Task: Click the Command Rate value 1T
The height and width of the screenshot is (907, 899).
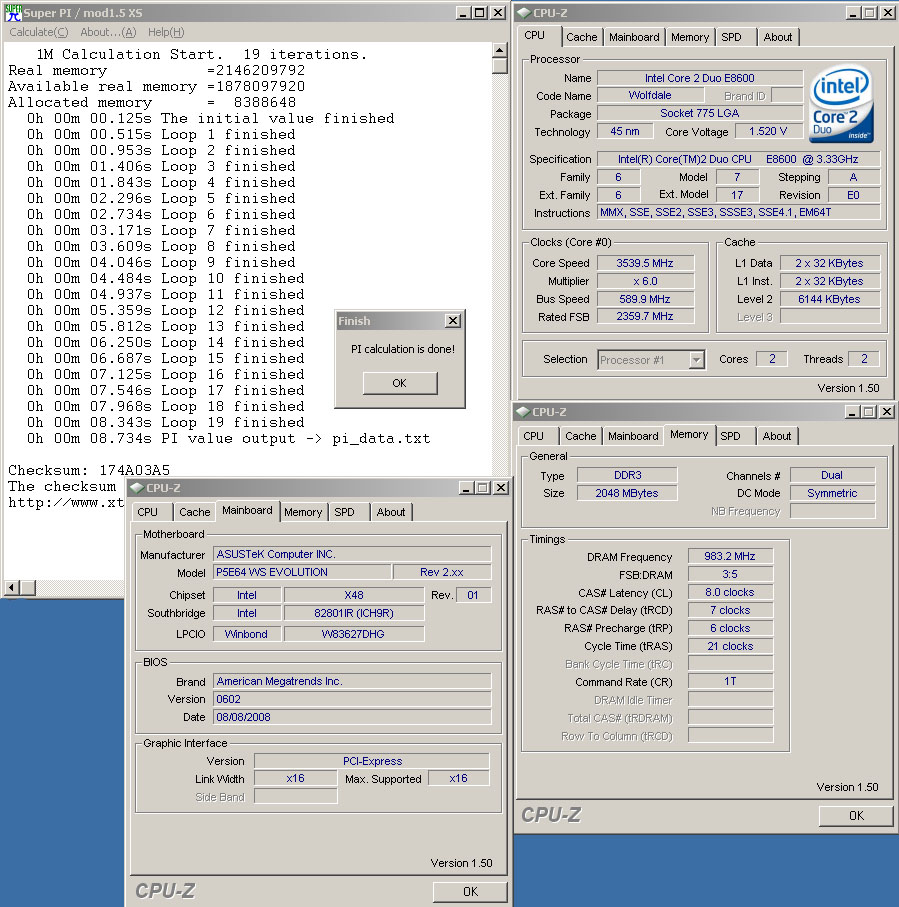Action: [x=730, y=681]
